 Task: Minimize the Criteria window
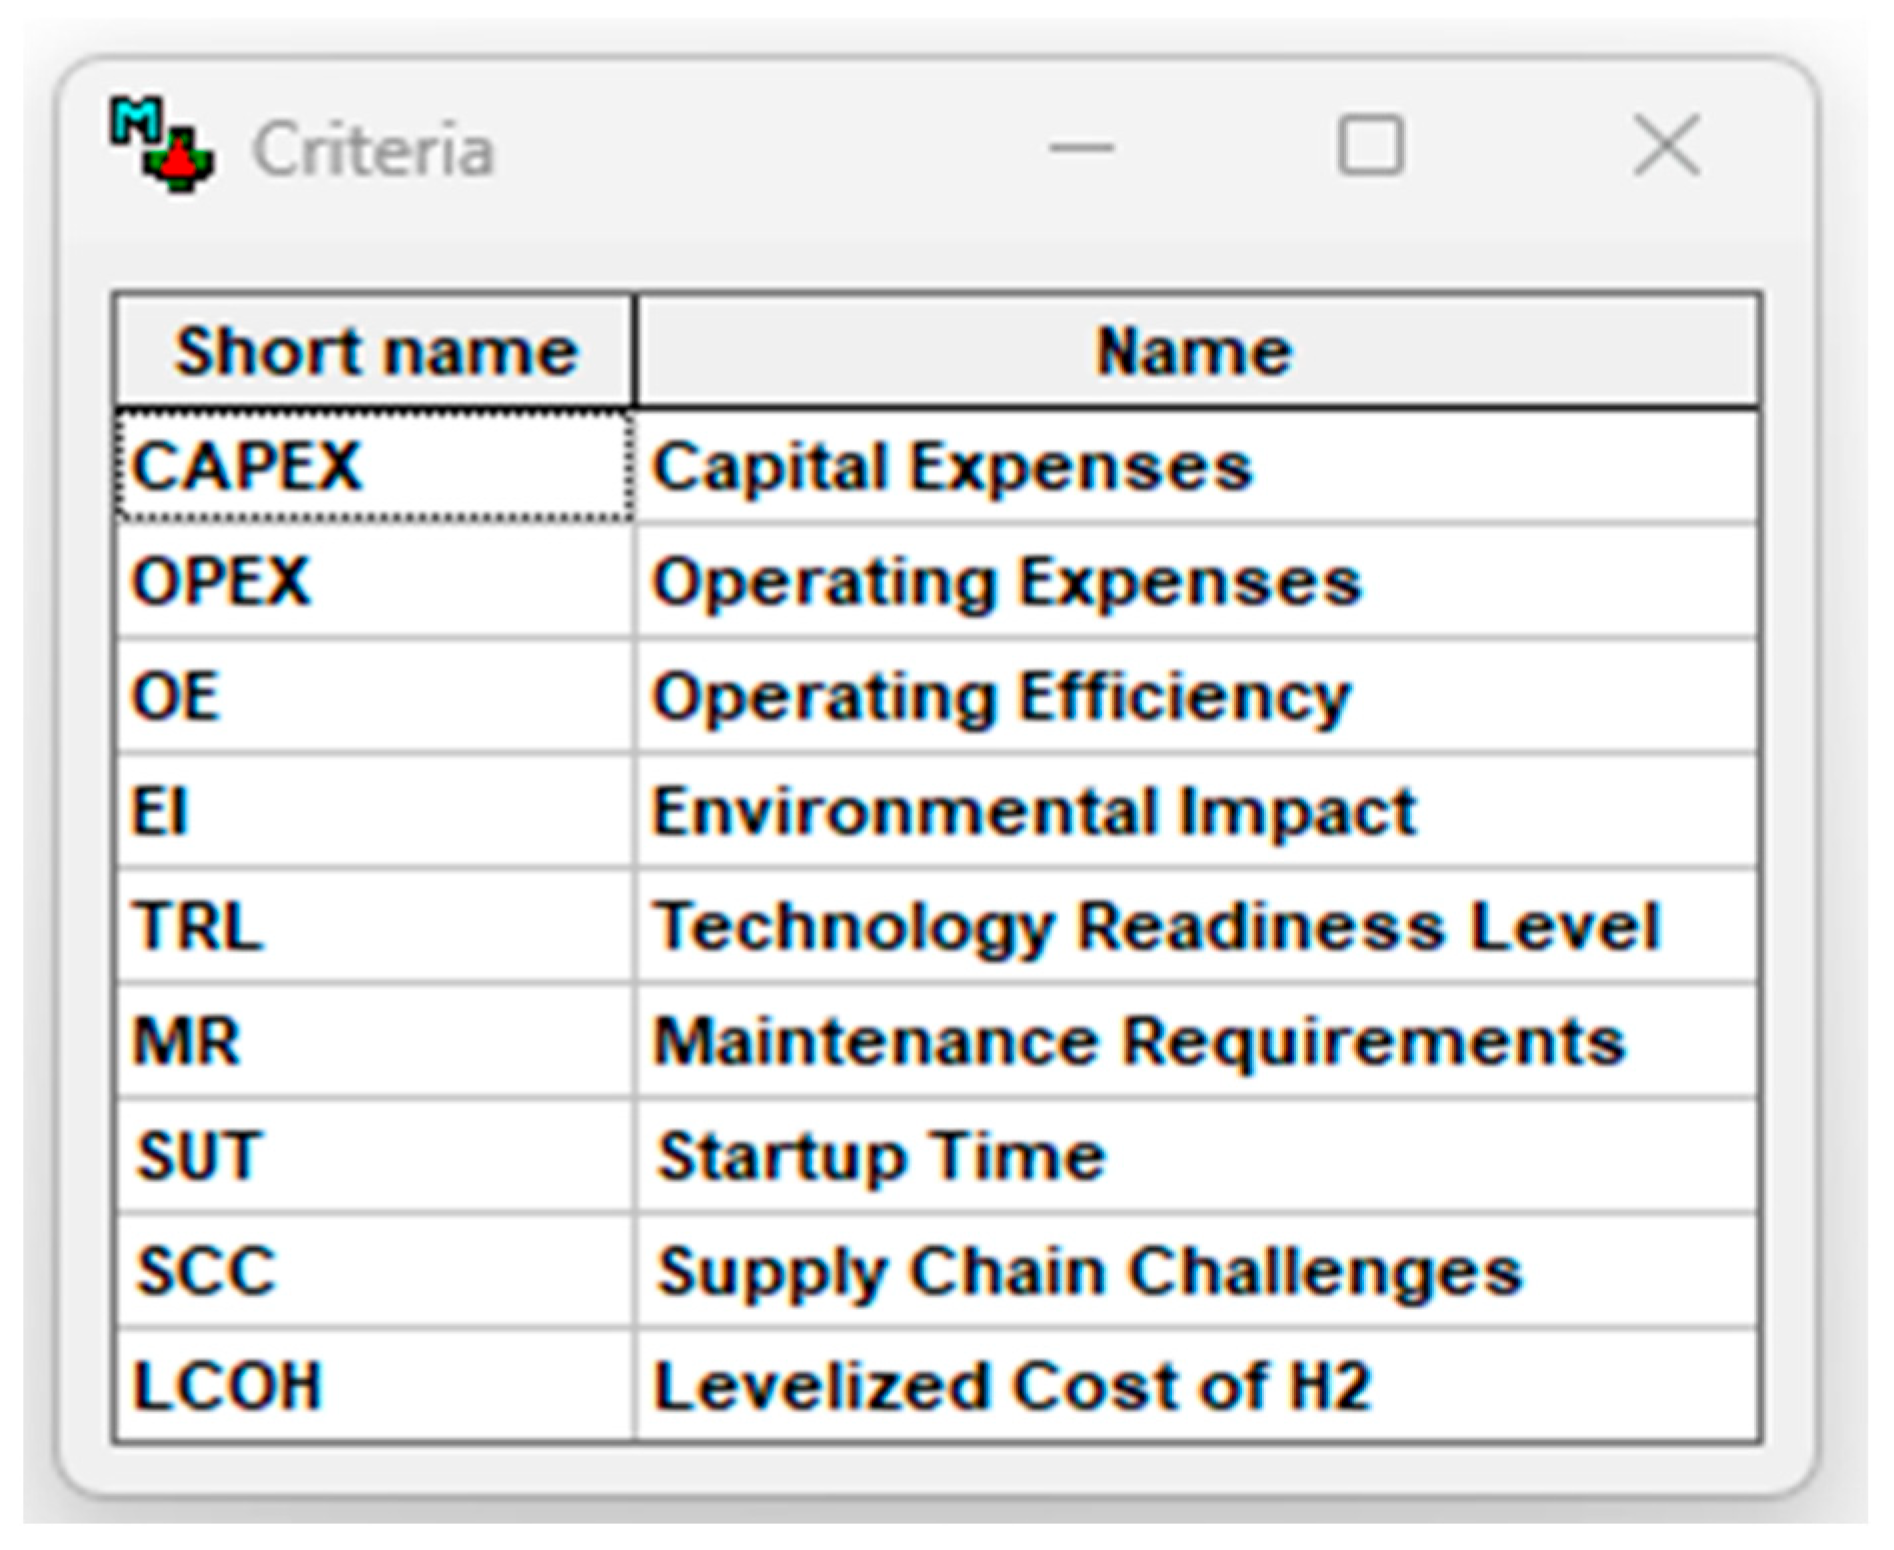1081,148
